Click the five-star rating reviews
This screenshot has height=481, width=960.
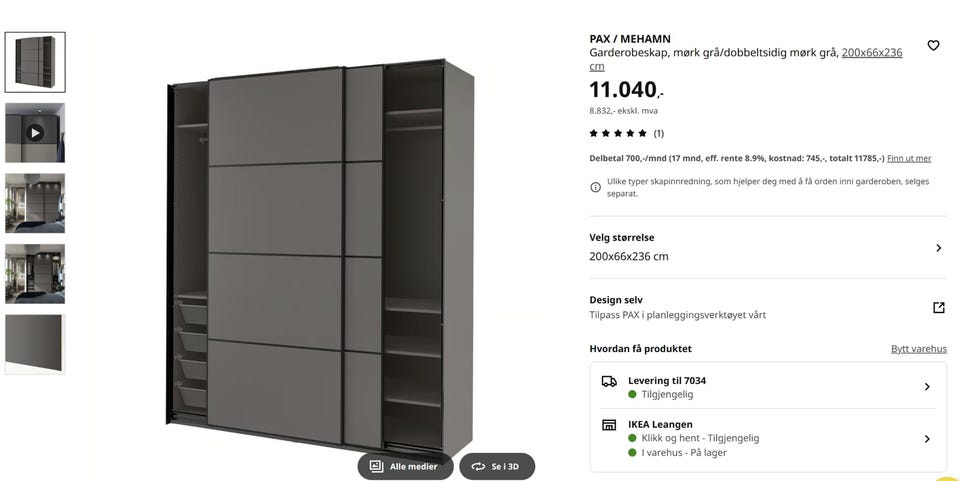click(x=626, y=133)
